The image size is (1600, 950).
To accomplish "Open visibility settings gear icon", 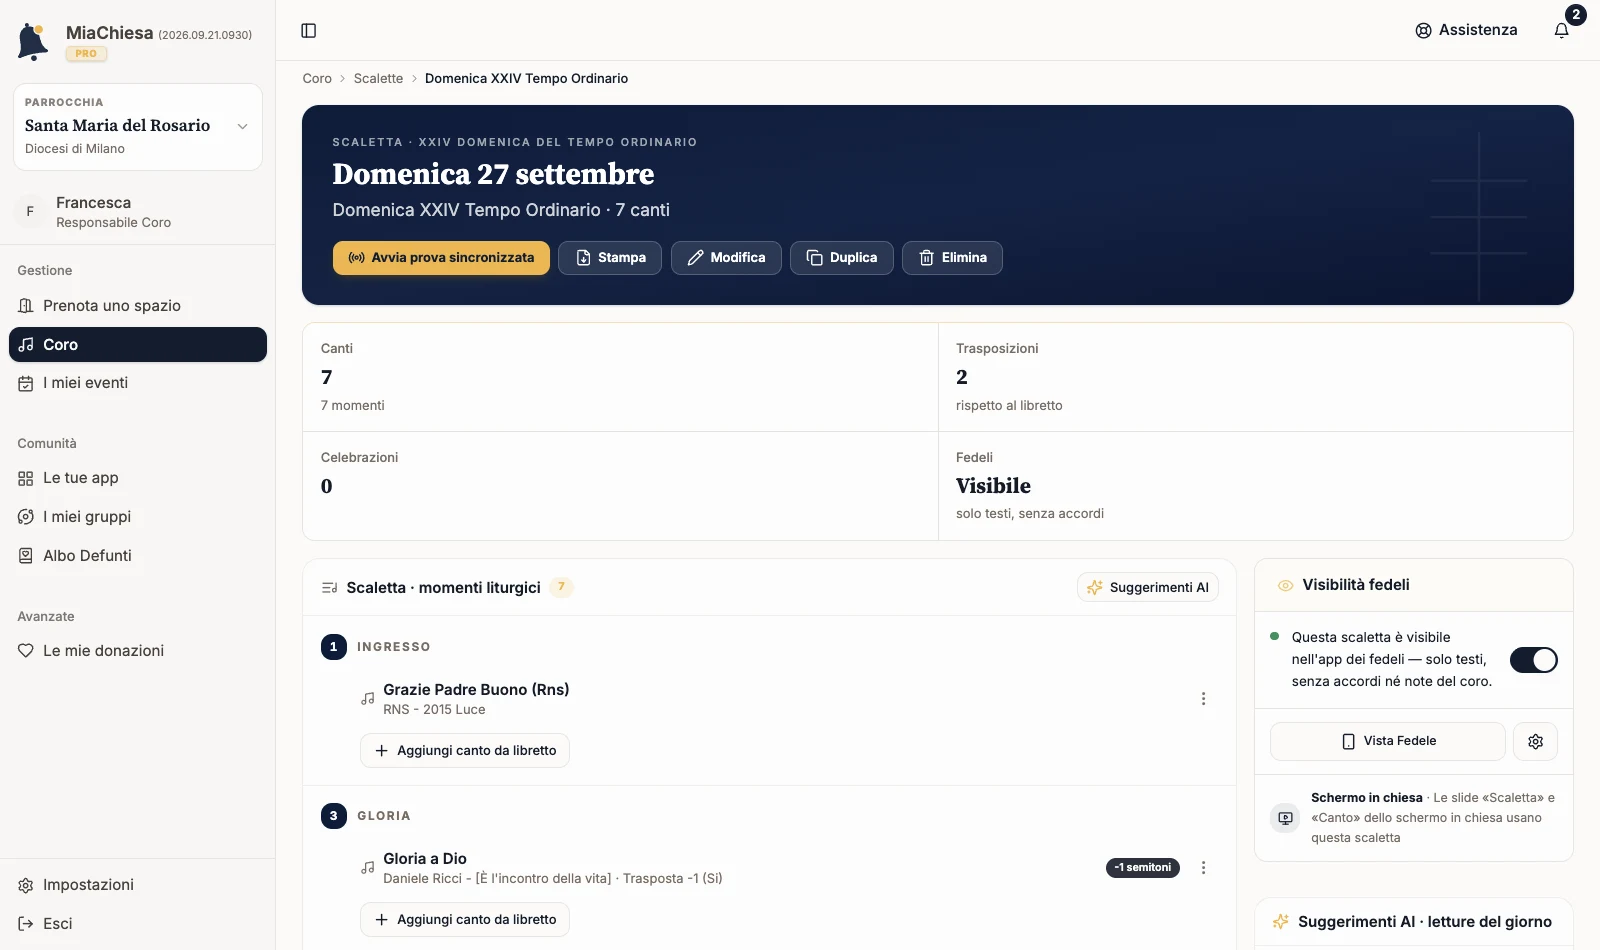I will [x=1536, y=742].
